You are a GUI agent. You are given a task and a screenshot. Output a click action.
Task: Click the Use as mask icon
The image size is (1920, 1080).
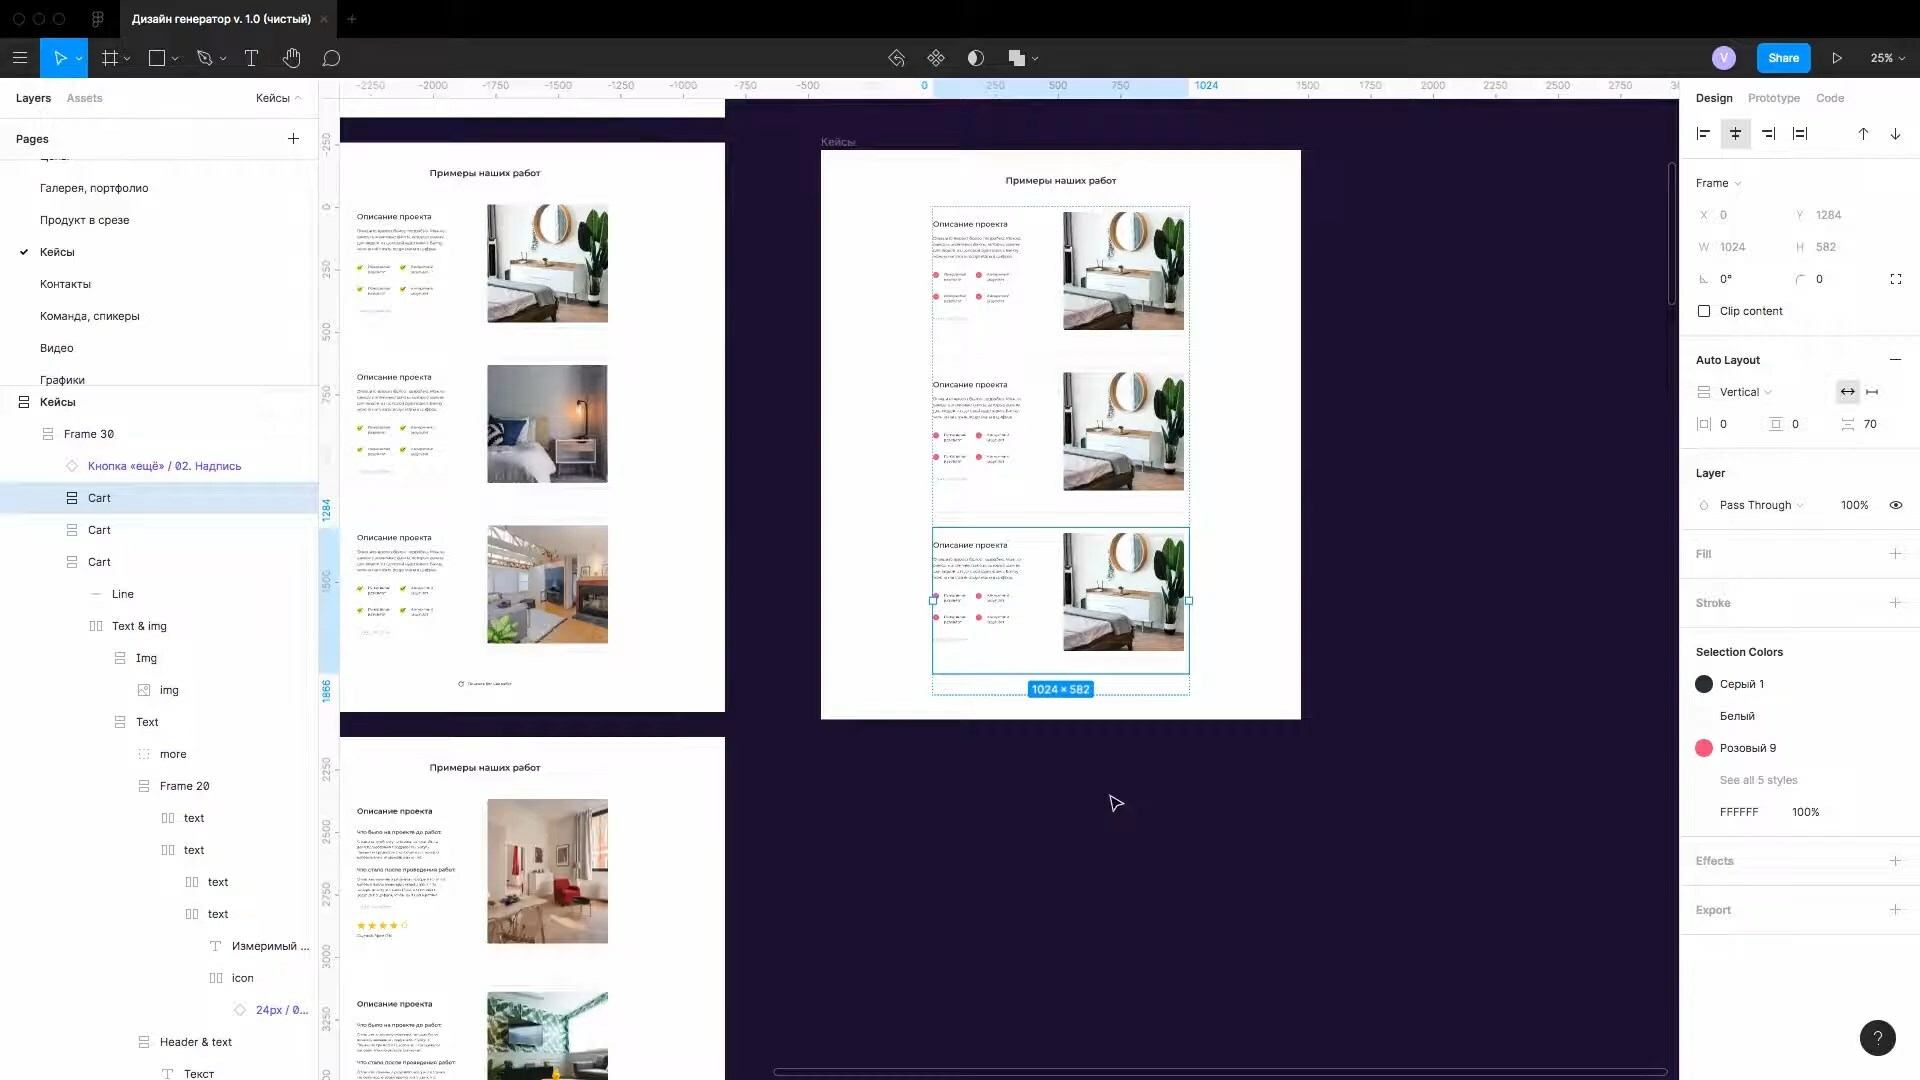[x=976, y=58]
